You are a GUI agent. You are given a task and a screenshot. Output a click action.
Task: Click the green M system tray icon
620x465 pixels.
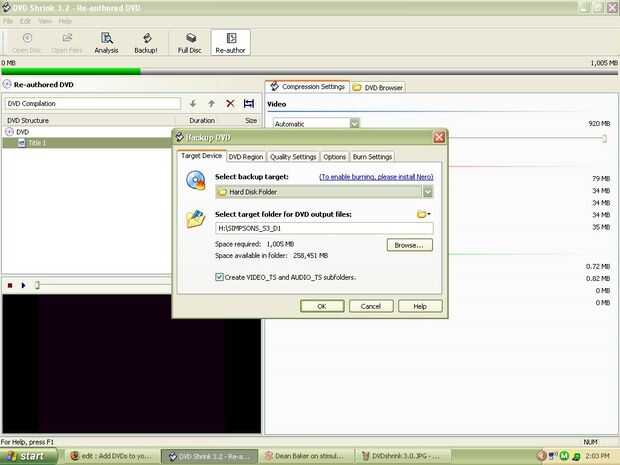(564, 456)
